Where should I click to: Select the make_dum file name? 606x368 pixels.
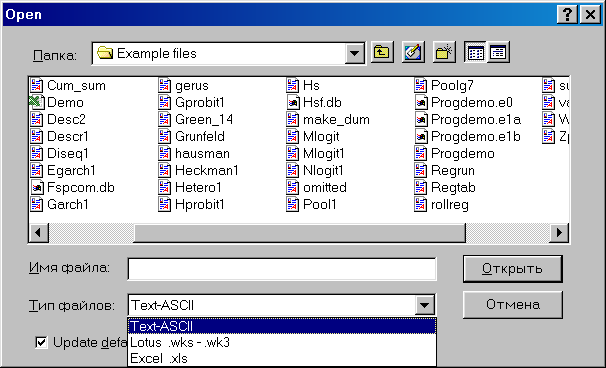[336, 119]
